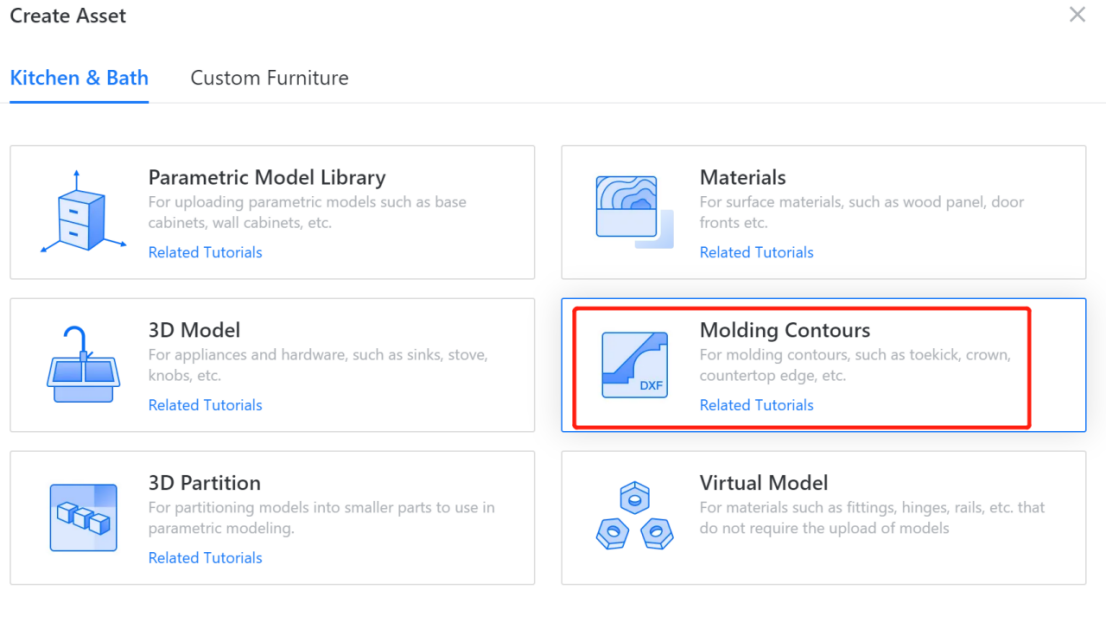1106x622 pixels.
Task: Click the 3D Partition cubes icon
Action: pos(83,517)
